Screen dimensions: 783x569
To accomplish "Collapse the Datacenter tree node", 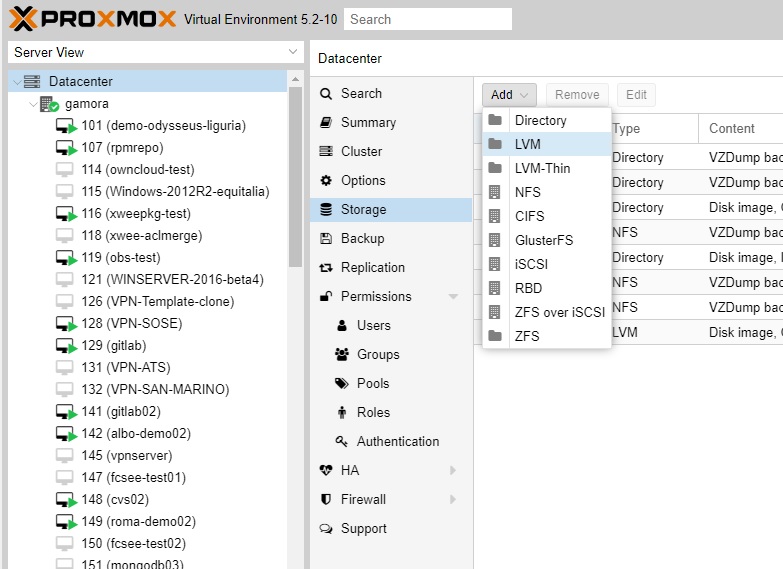I will pos(16,82).
